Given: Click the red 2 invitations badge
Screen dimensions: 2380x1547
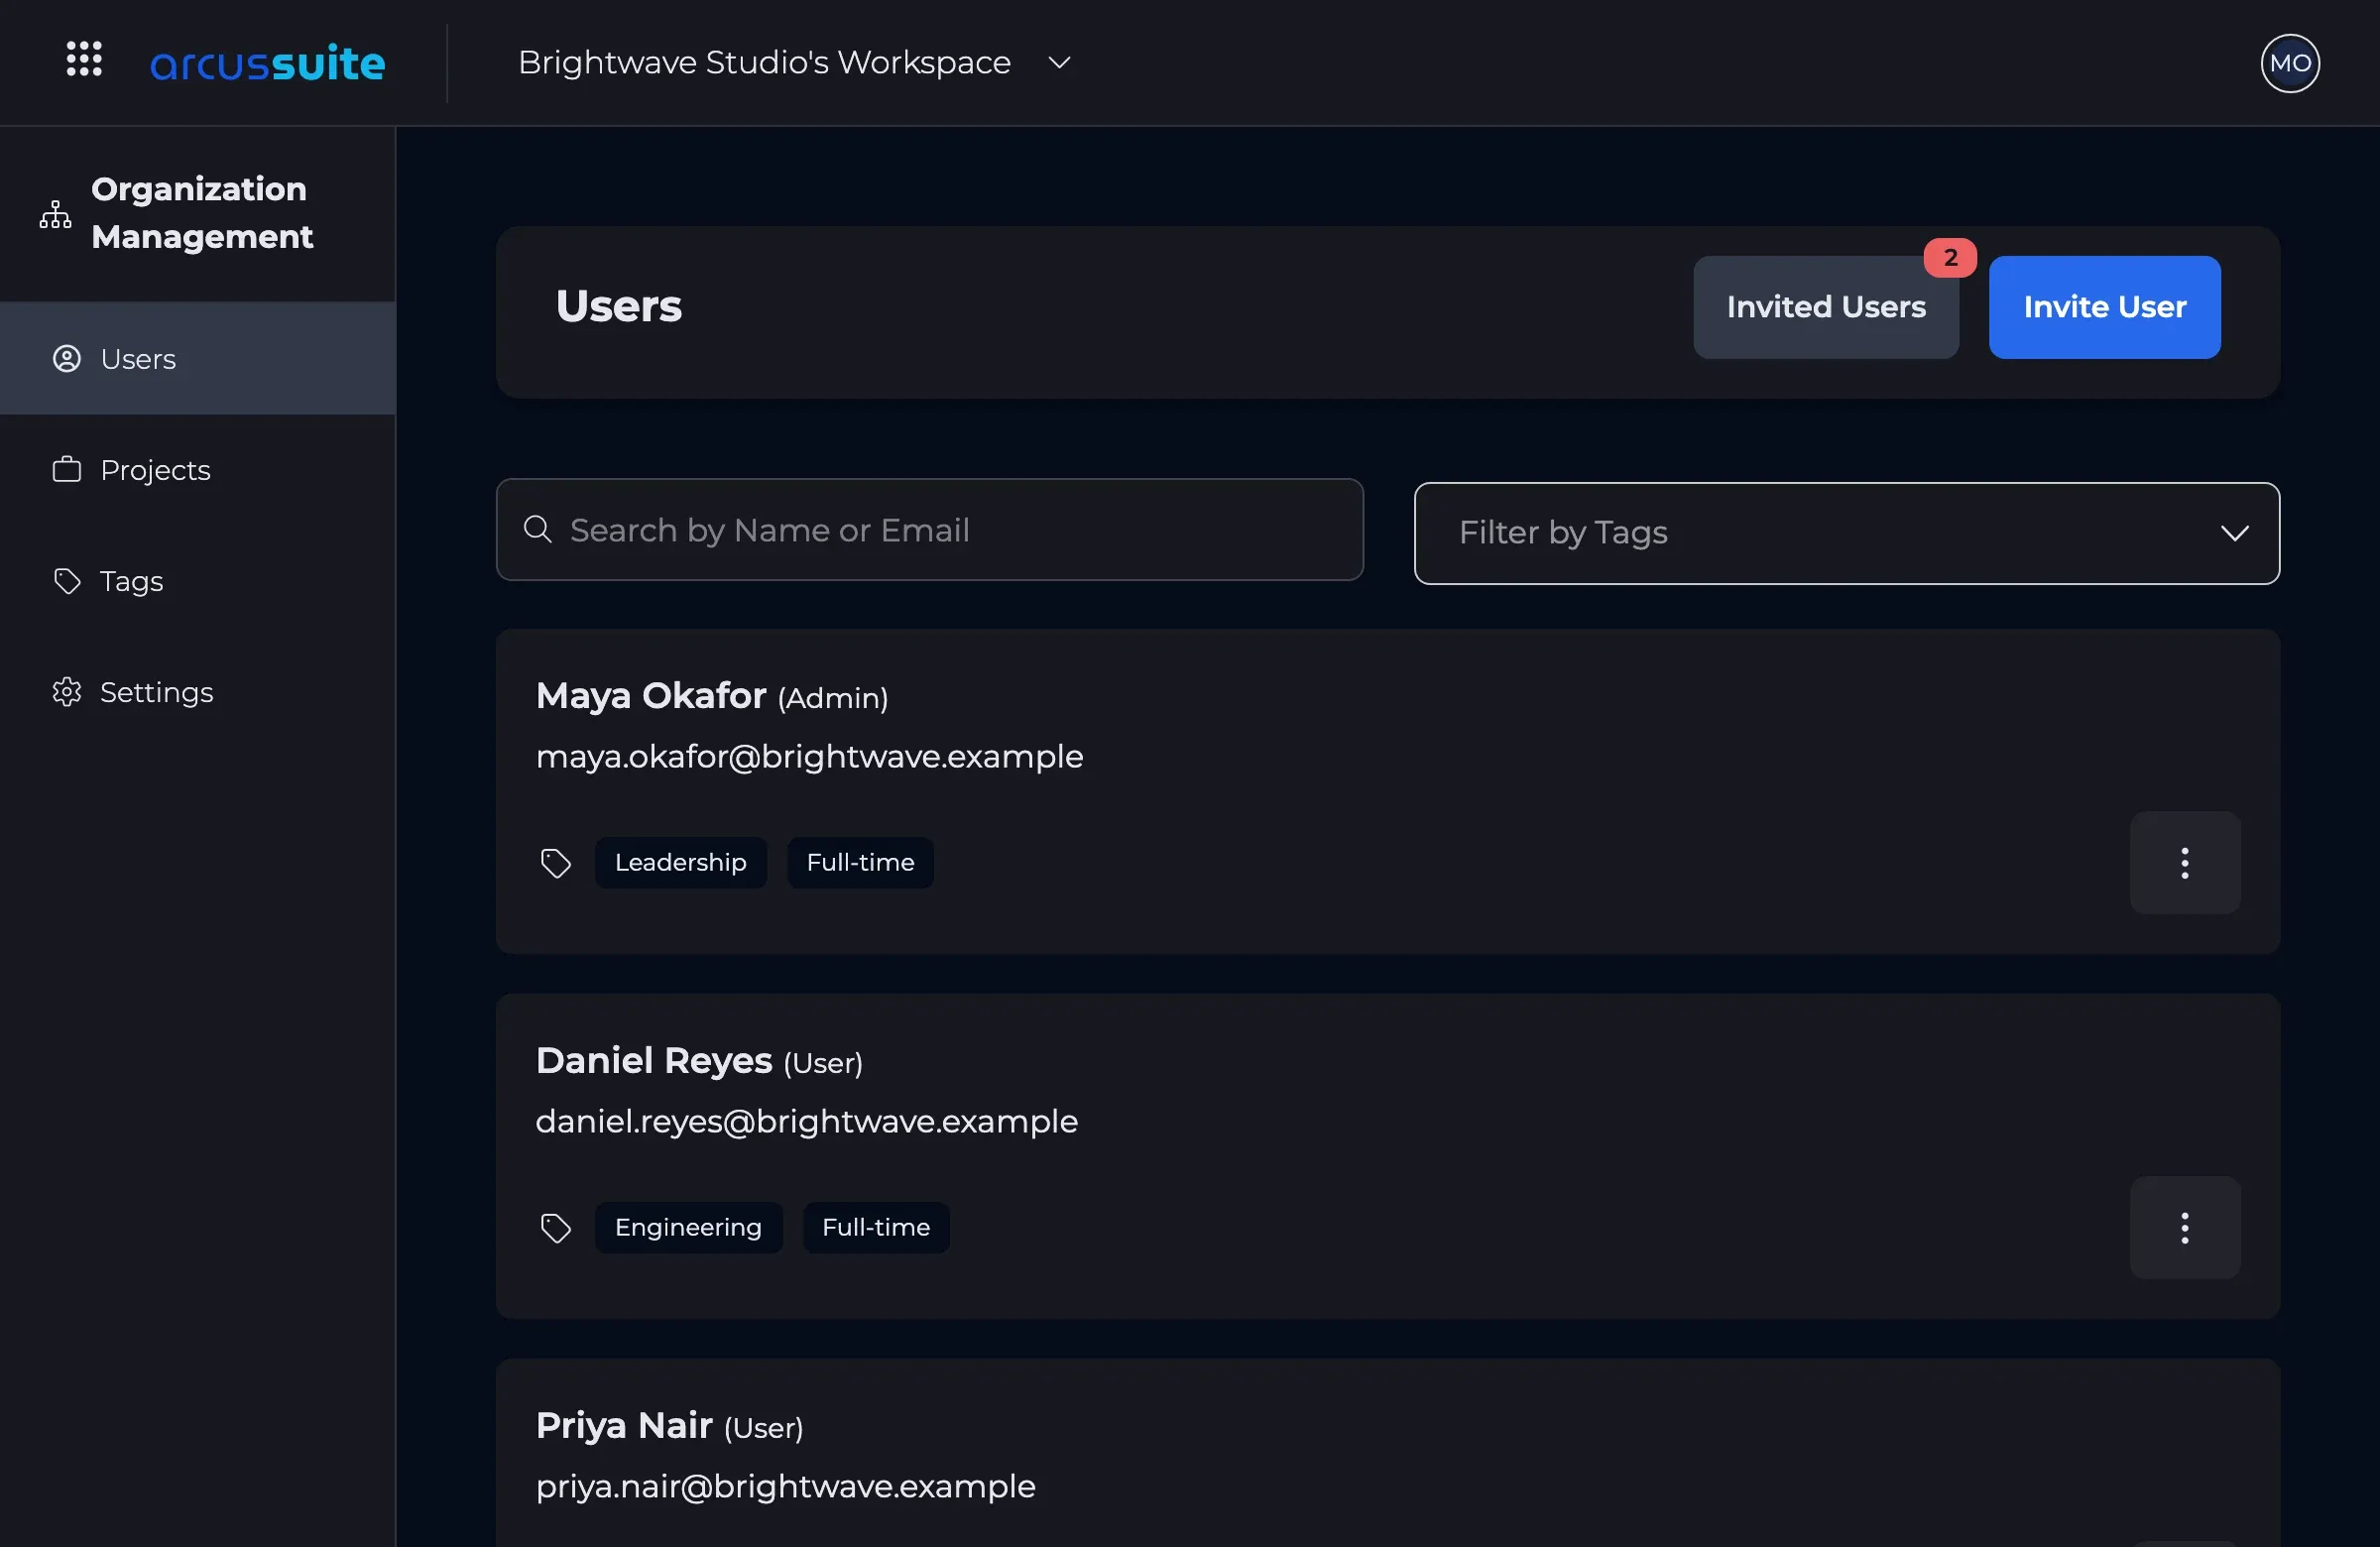Looking at the screenshot, I should point(1950,258).
